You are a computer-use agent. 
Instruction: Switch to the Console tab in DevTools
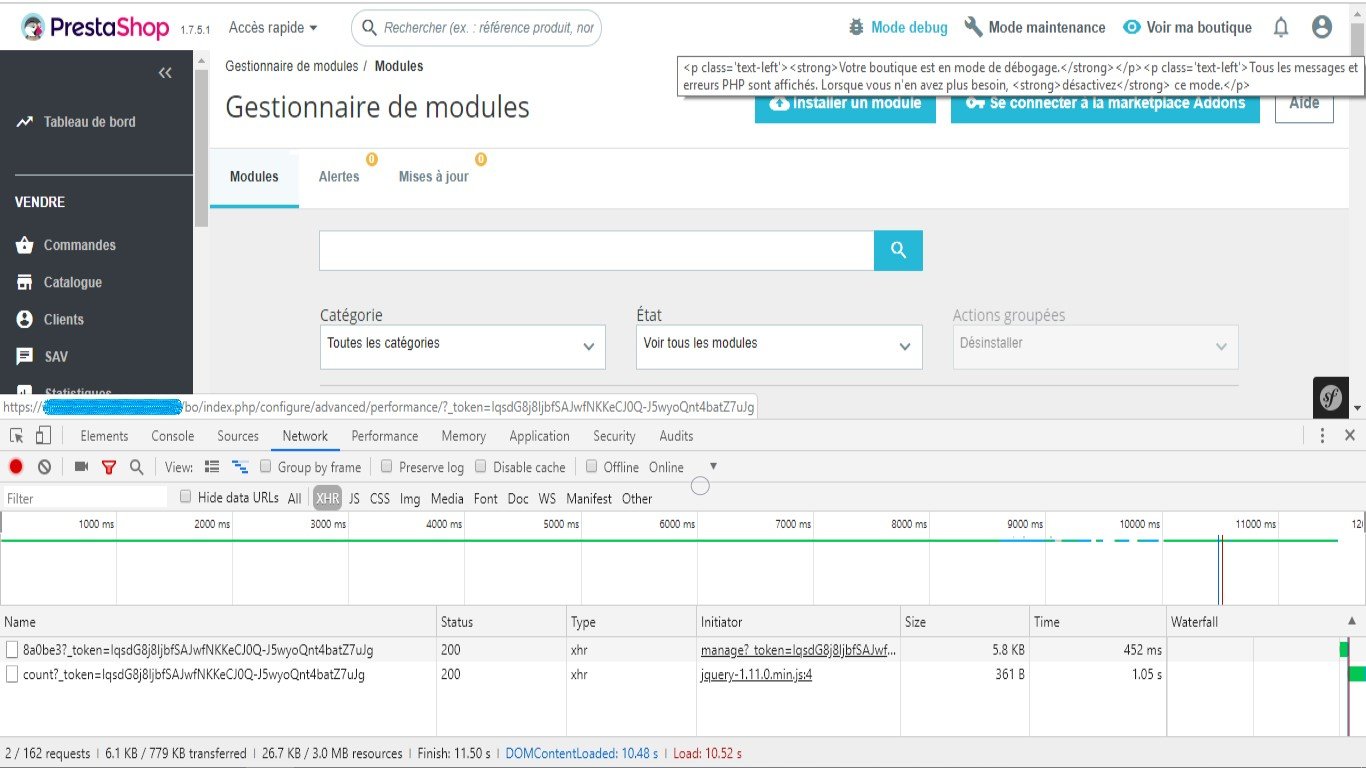tap(173, 436)
